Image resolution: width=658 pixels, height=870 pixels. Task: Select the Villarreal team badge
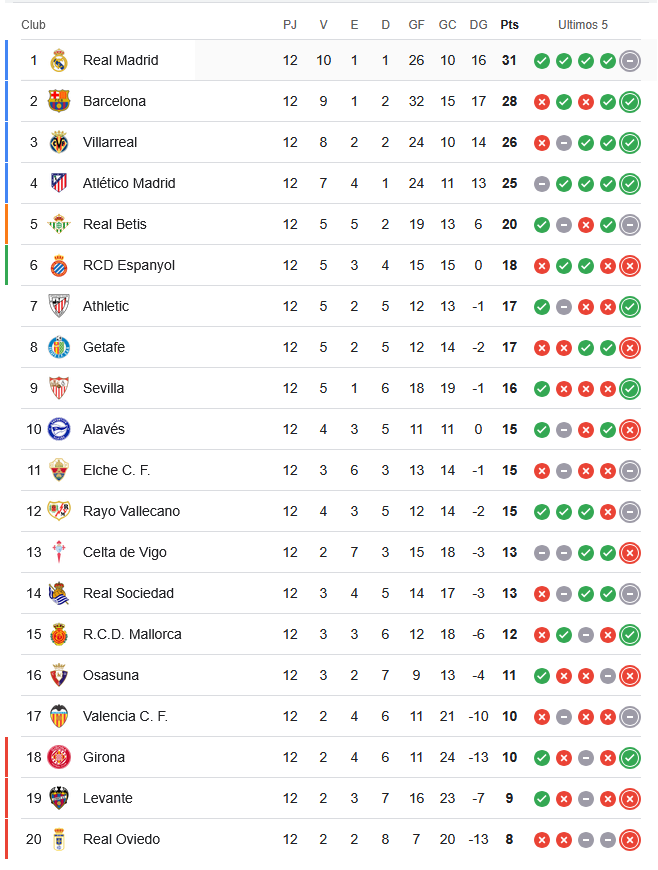click(58, 142)
